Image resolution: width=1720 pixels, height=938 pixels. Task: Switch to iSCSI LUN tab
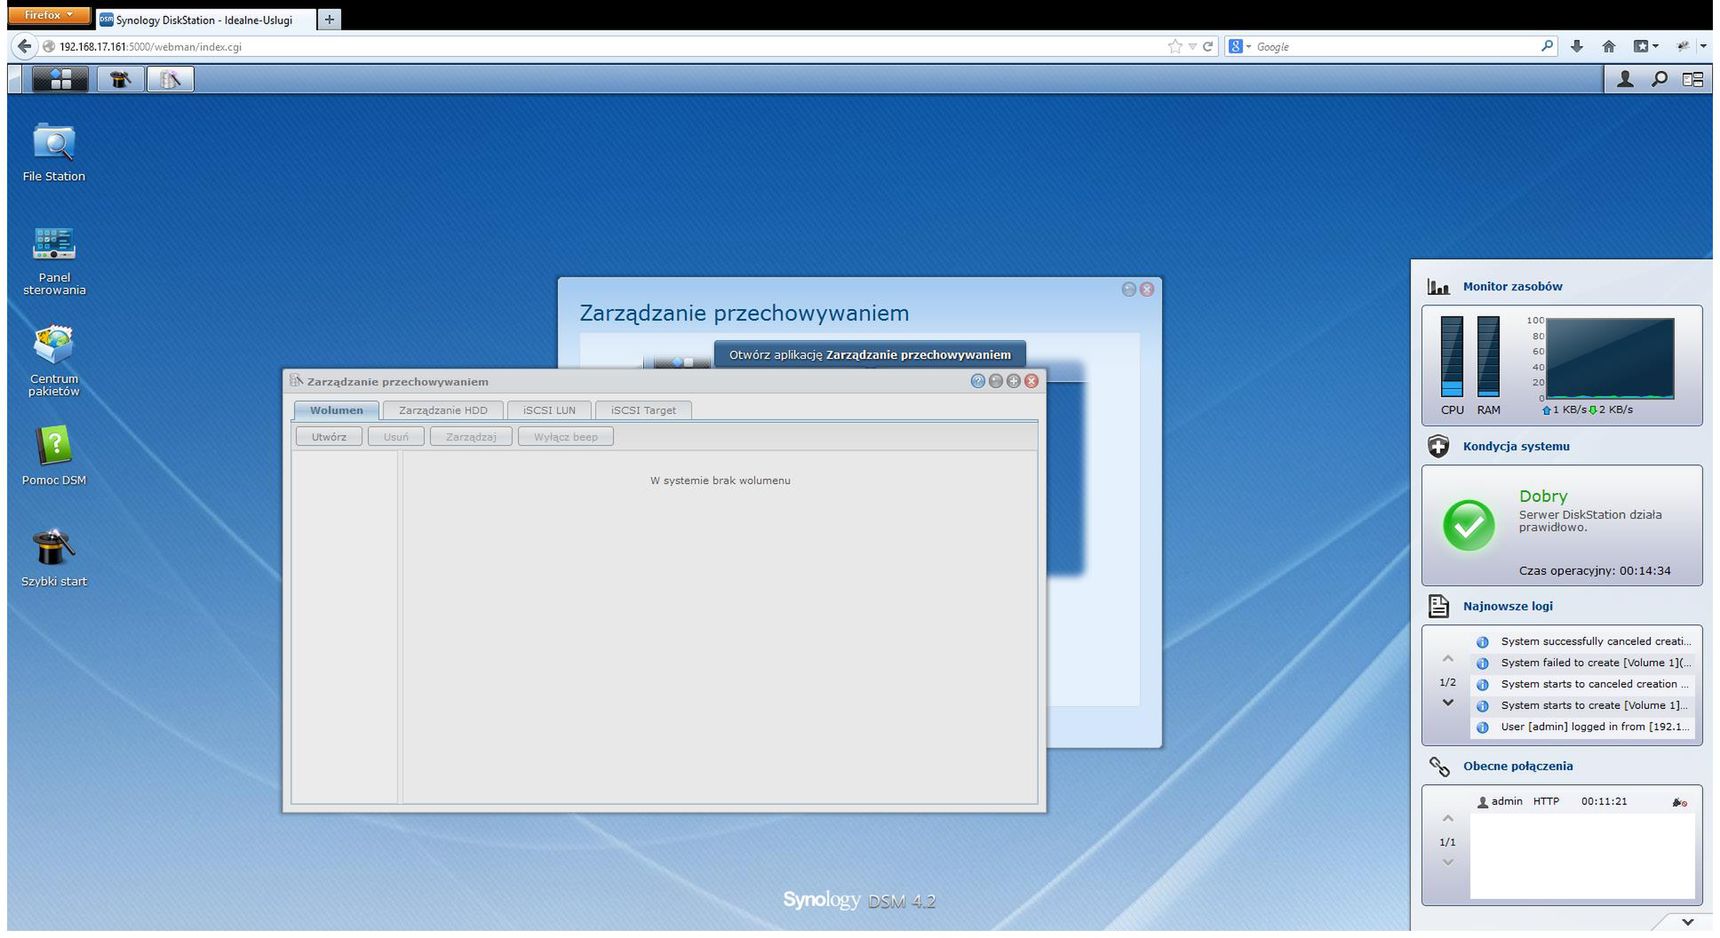pyautogui.click(x=549, y=410)
